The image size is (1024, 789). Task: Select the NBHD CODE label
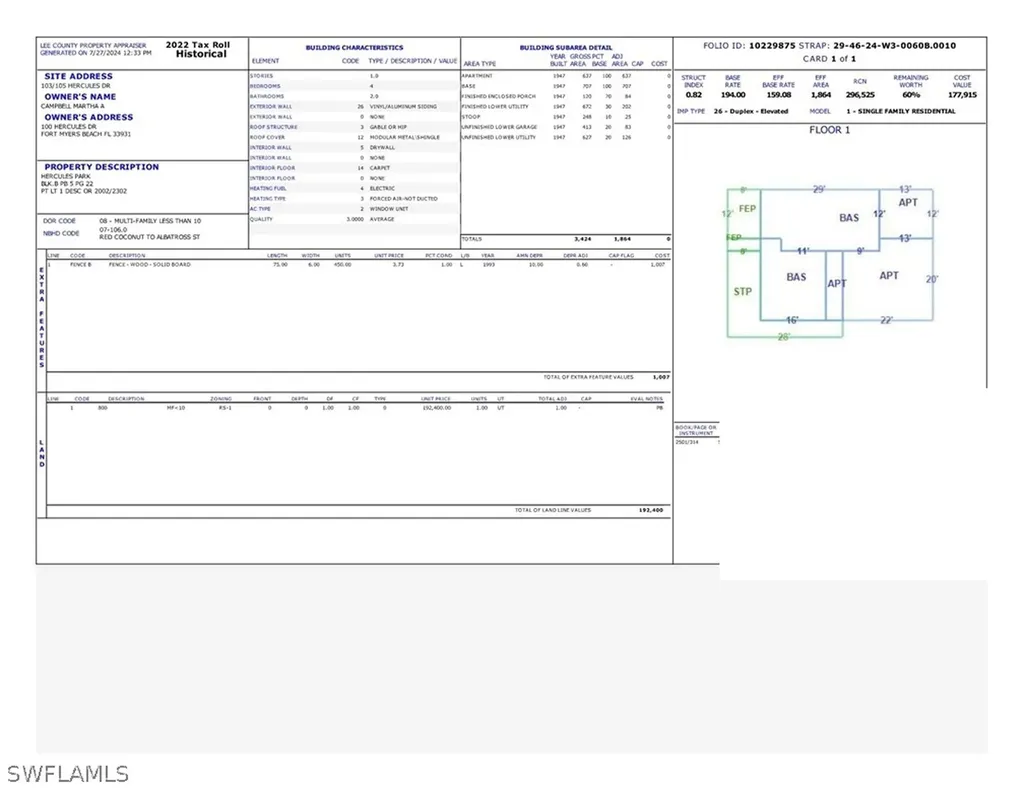click(63, 233)
